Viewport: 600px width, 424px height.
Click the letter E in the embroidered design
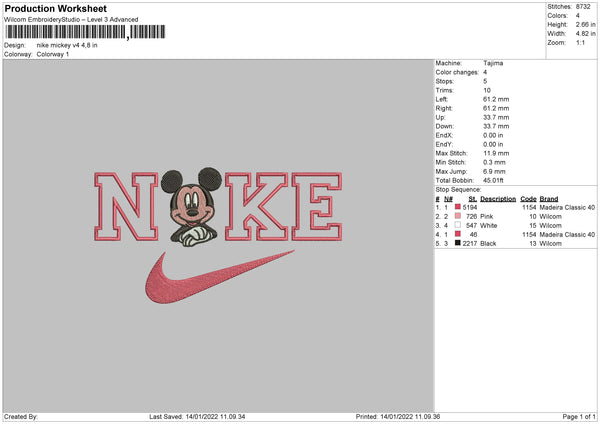(x=317, y=207)
